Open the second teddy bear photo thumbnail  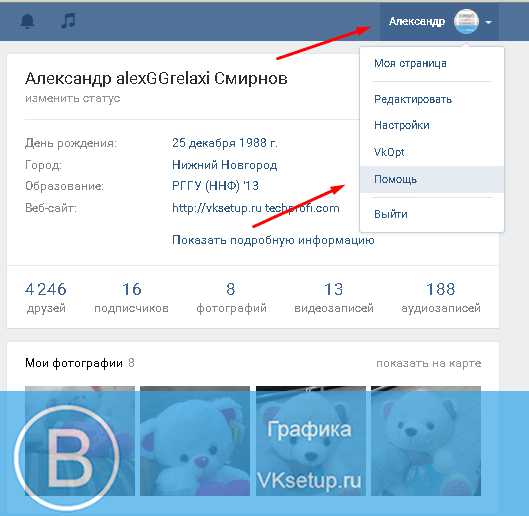[195, 441]
